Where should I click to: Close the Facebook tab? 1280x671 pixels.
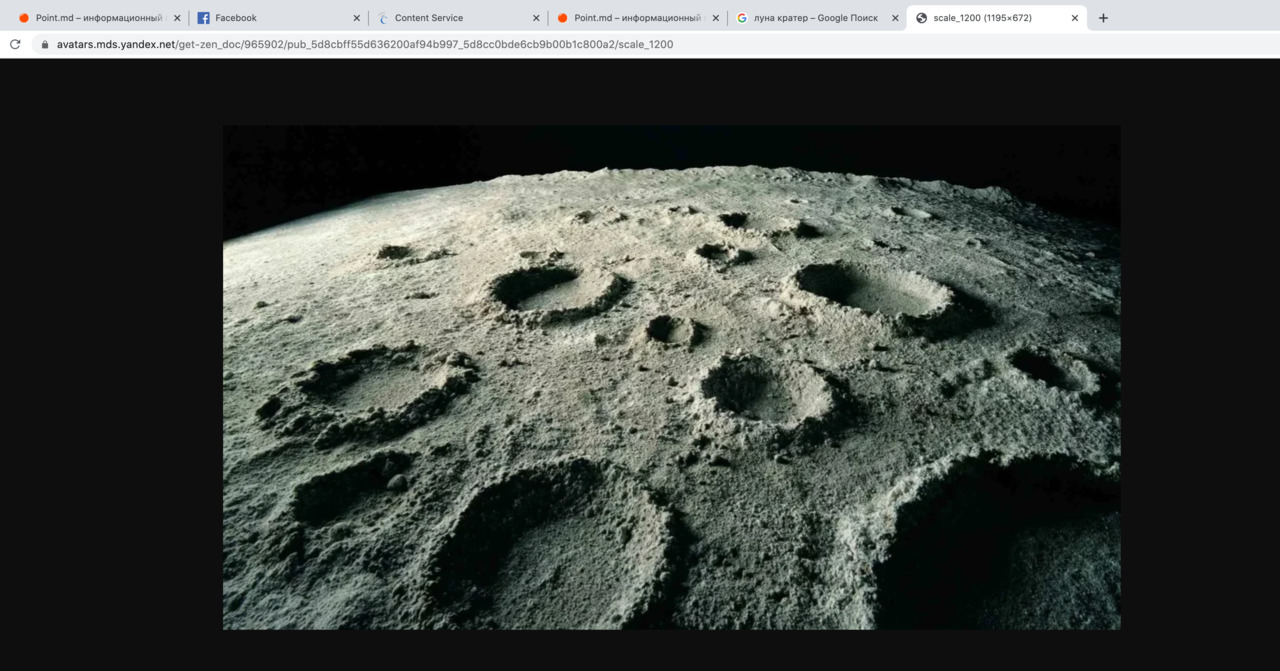pos(357,18)
